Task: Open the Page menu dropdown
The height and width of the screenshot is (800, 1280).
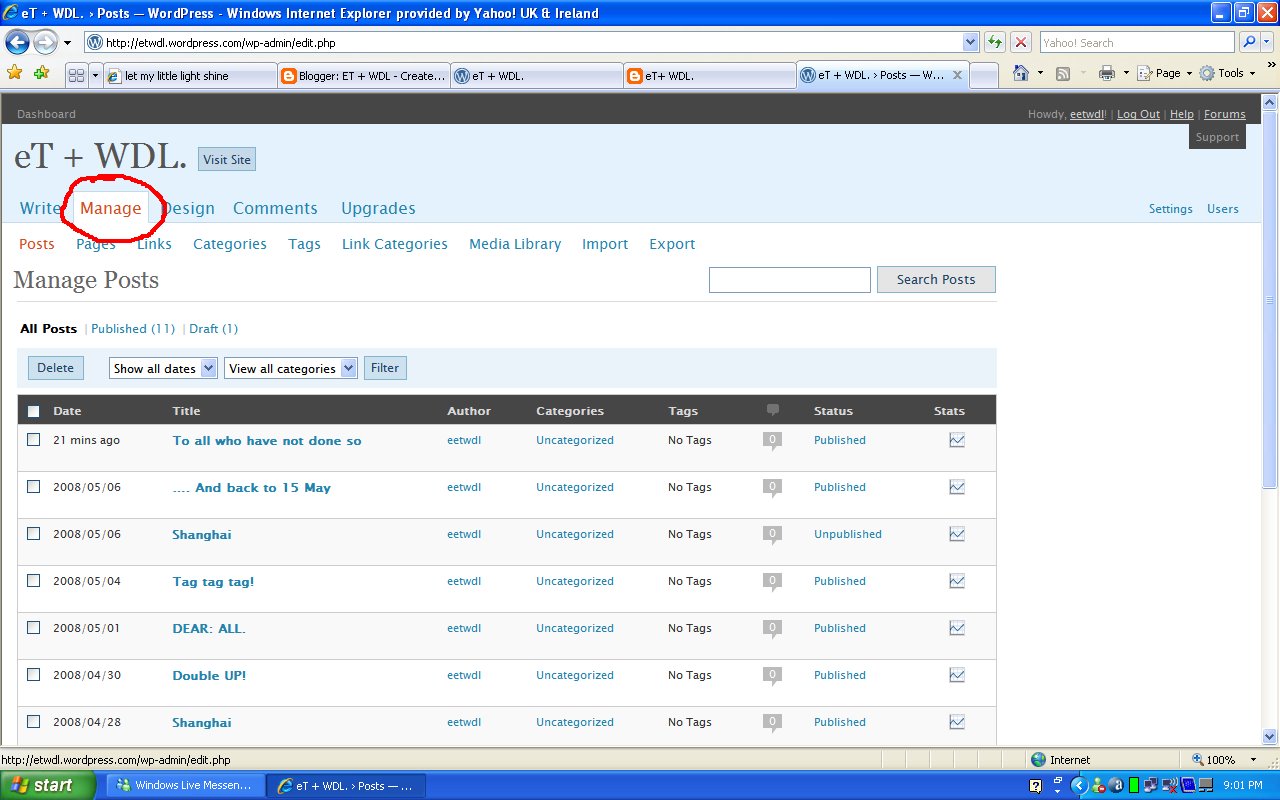Action: (x=1165, y=73)
